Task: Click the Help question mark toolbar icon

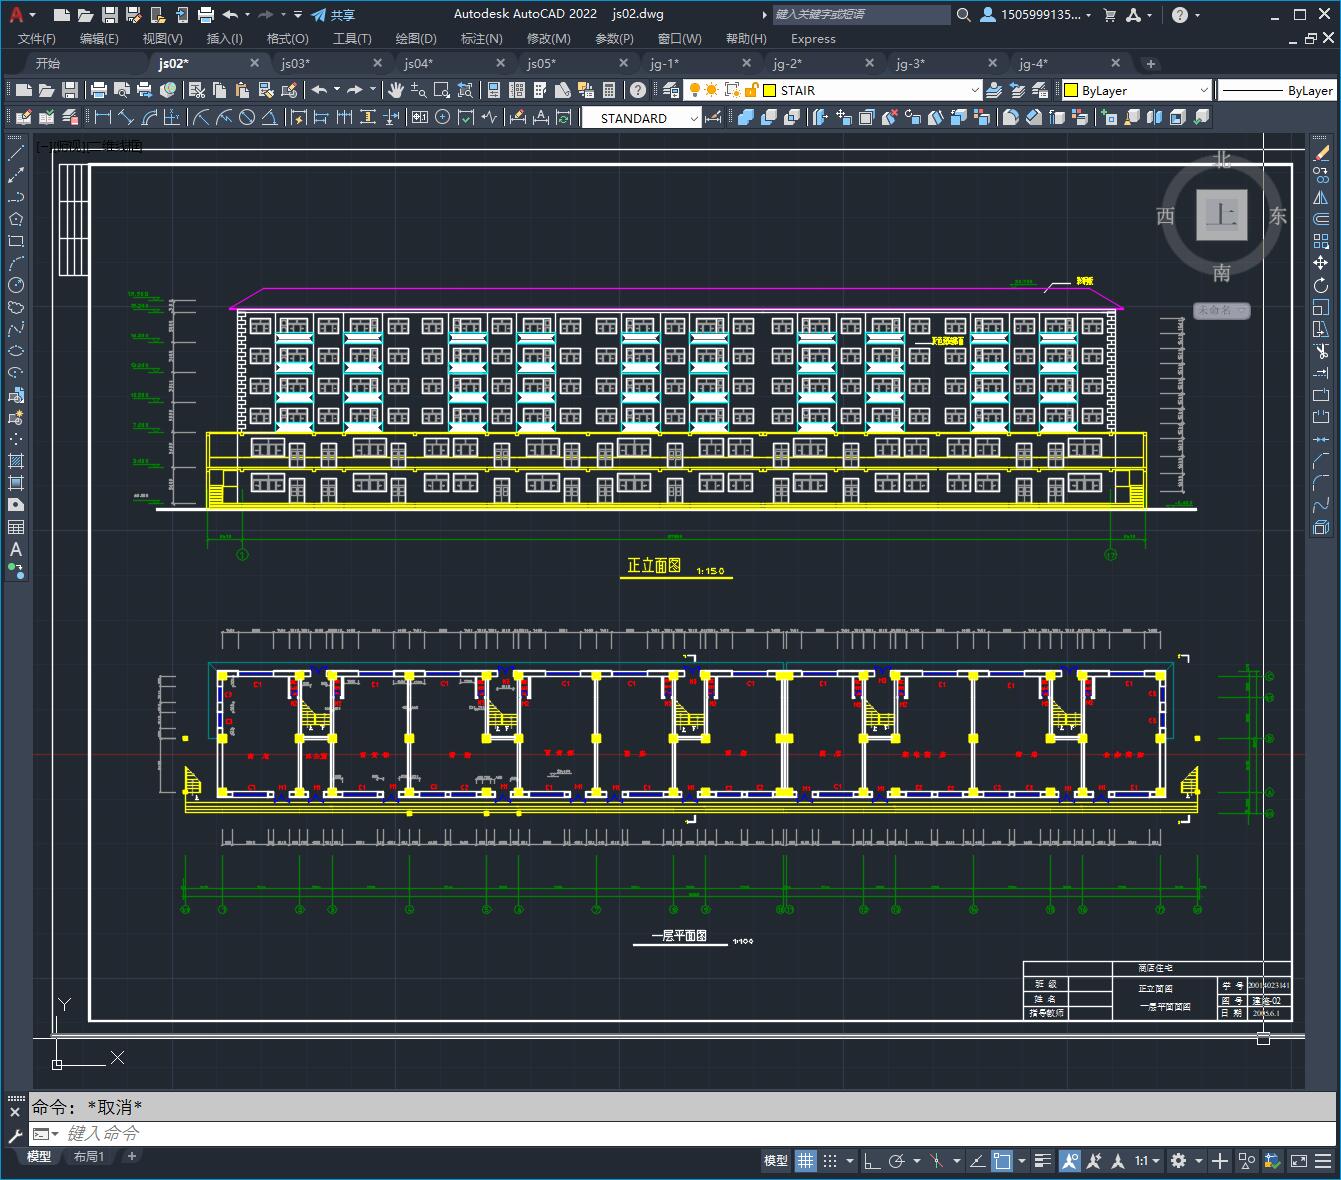Action: 638,90
